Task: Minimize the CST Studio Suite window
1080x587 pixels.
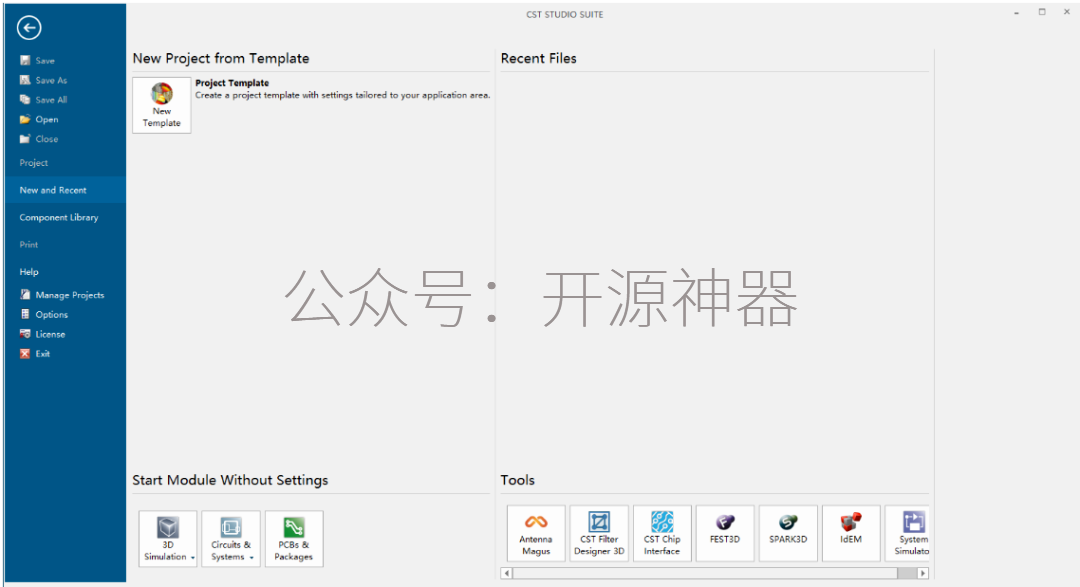Action: pos(1016,12)
